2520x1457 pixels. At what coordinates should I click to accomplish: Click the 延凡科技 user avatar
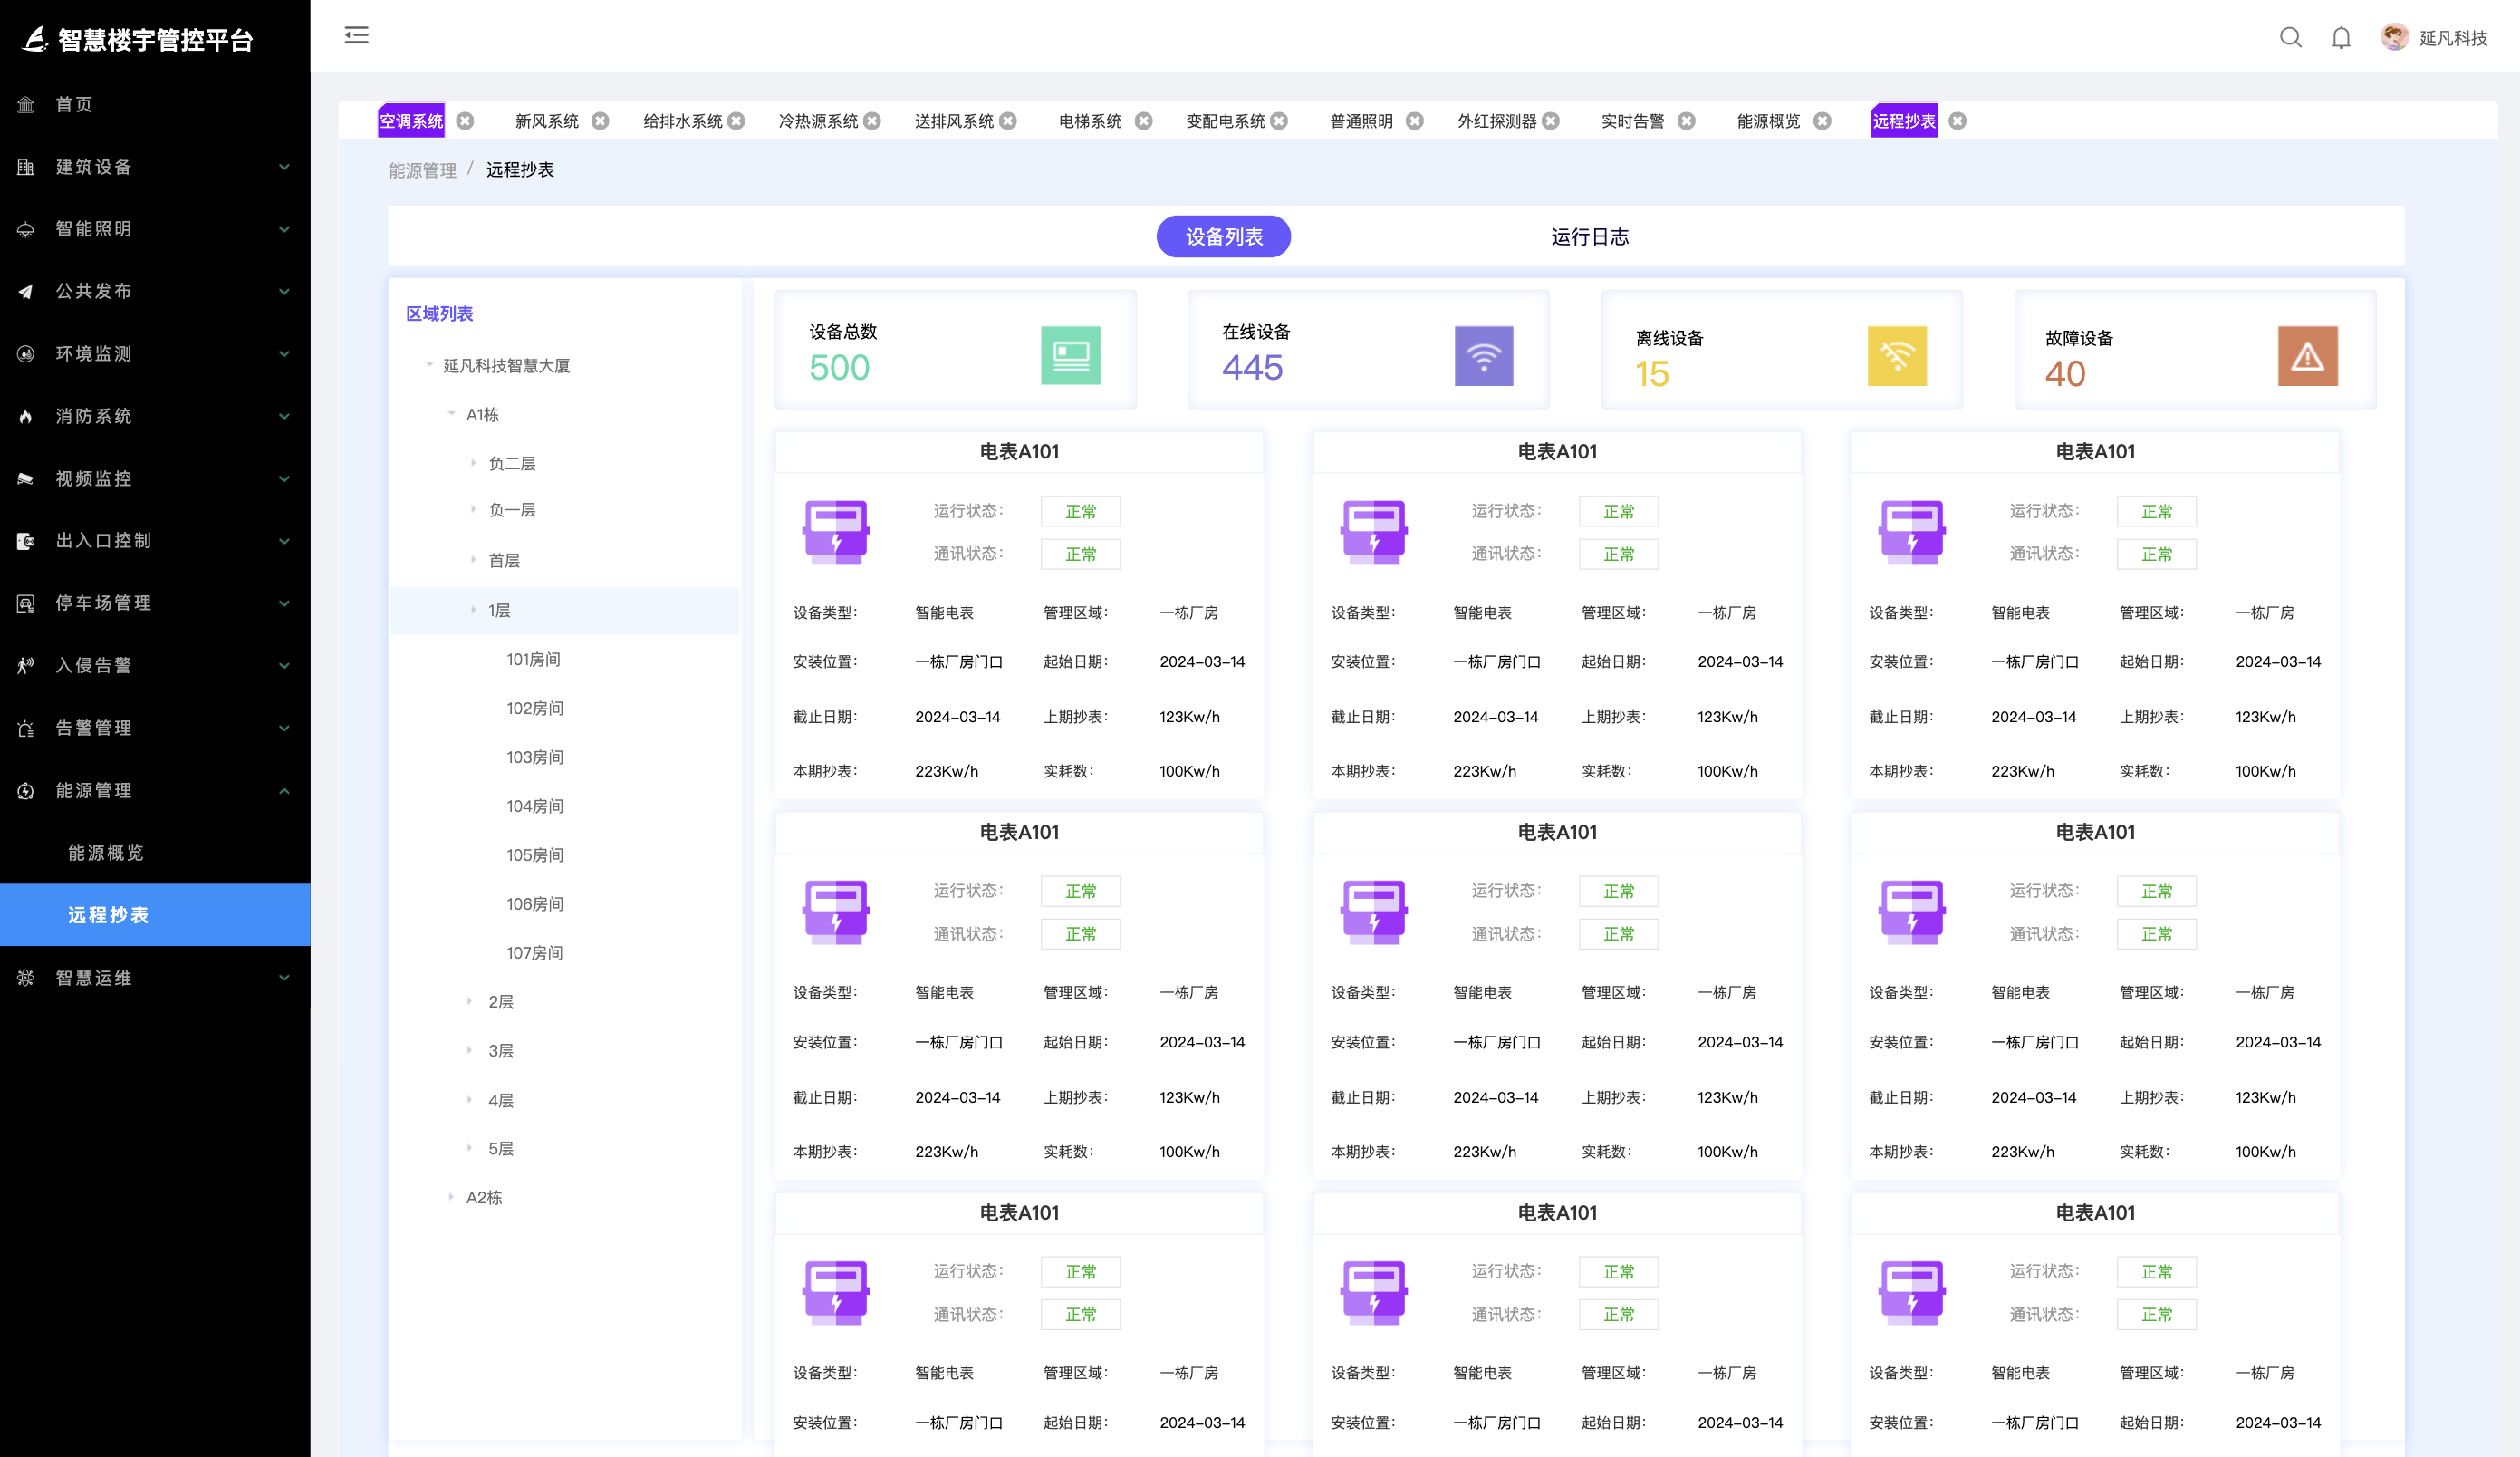pos(2394,37)
